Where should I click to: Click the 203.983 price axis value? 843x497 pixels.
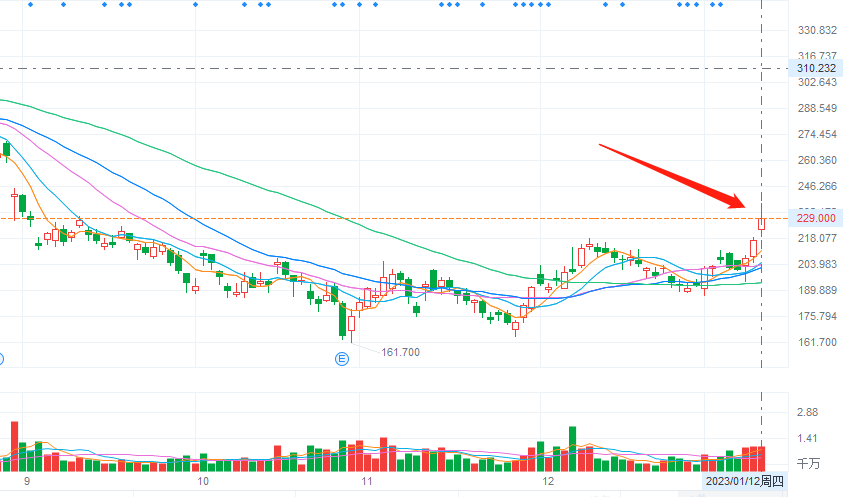click(x=817, y=264)
